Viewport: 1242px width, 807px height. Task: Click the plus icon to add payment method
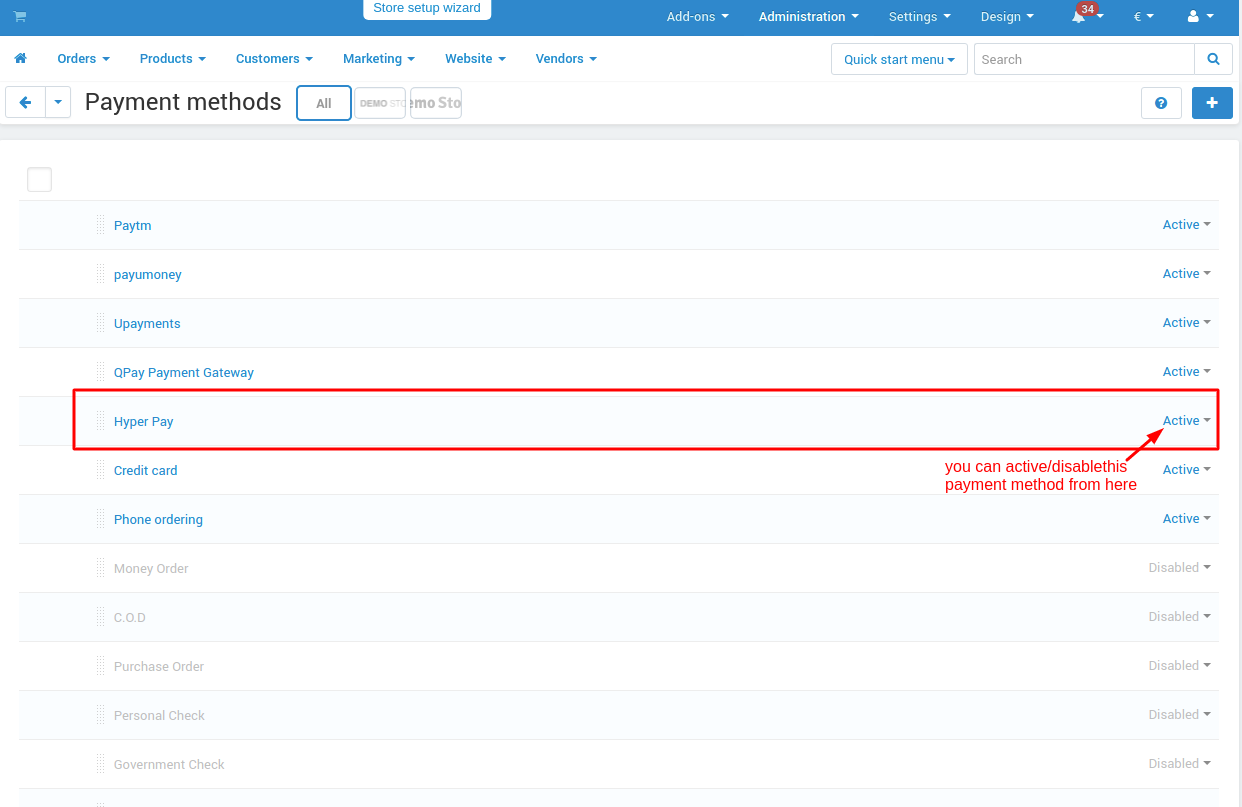point(1212,103)
